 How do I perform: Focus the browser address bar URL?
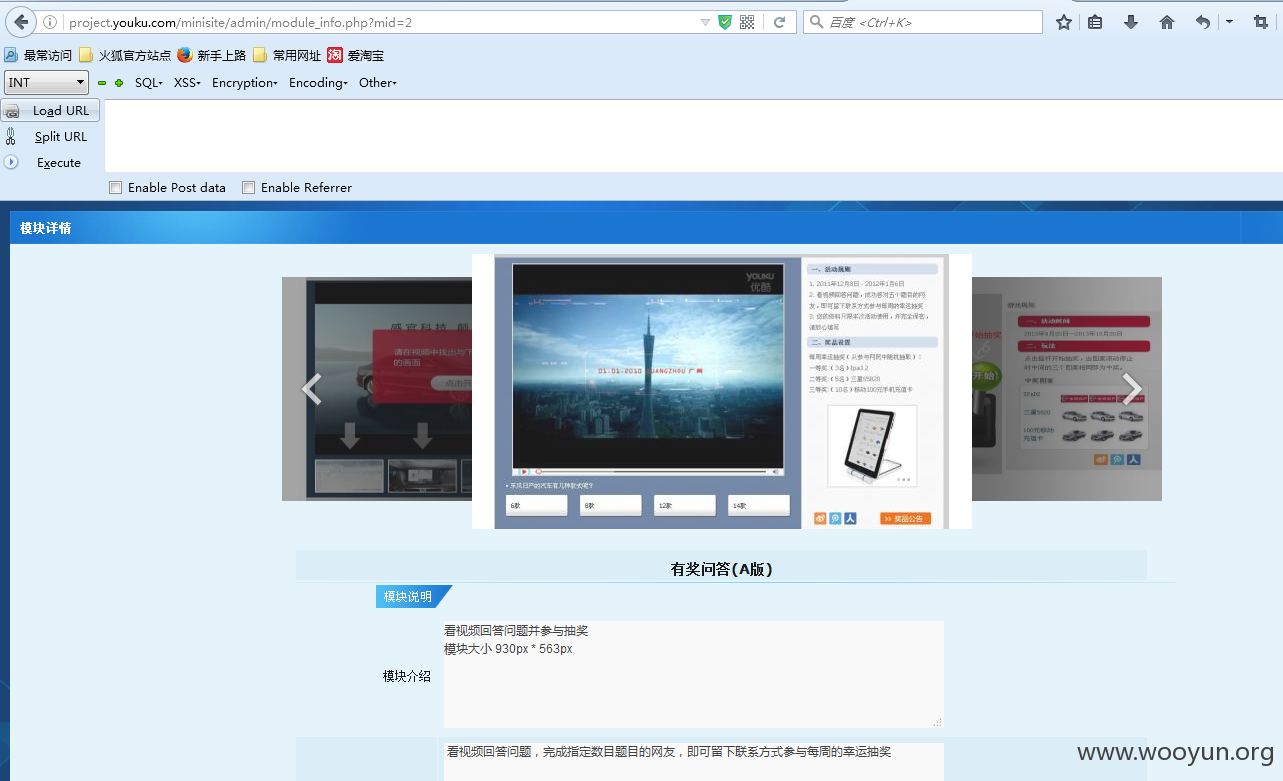380,22
